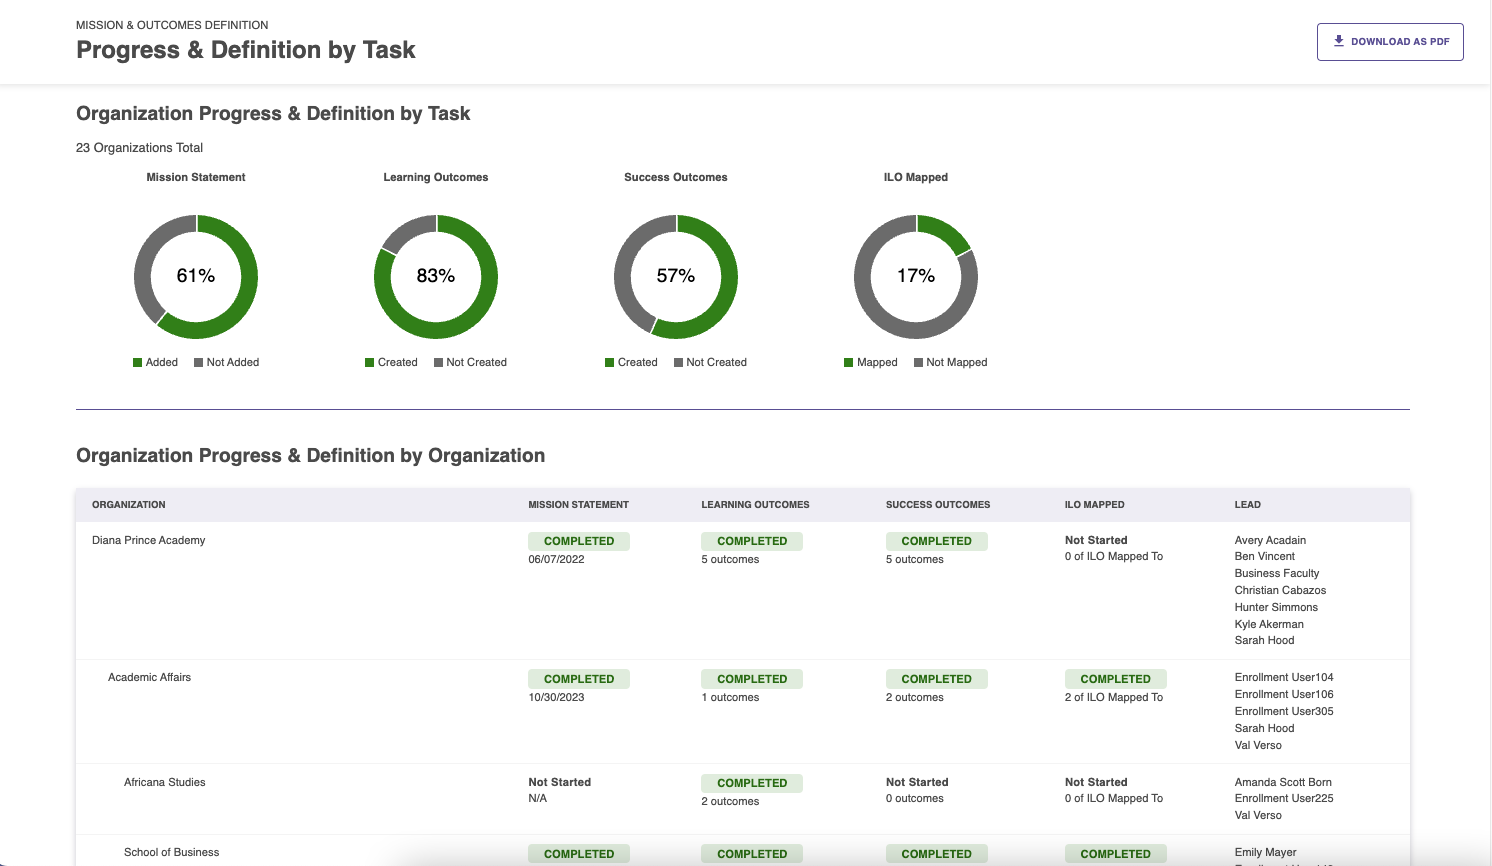Screen dimensions: 1492x866
Task: Click the 10/30/2023 mission date
Action: tap(556, 698)
